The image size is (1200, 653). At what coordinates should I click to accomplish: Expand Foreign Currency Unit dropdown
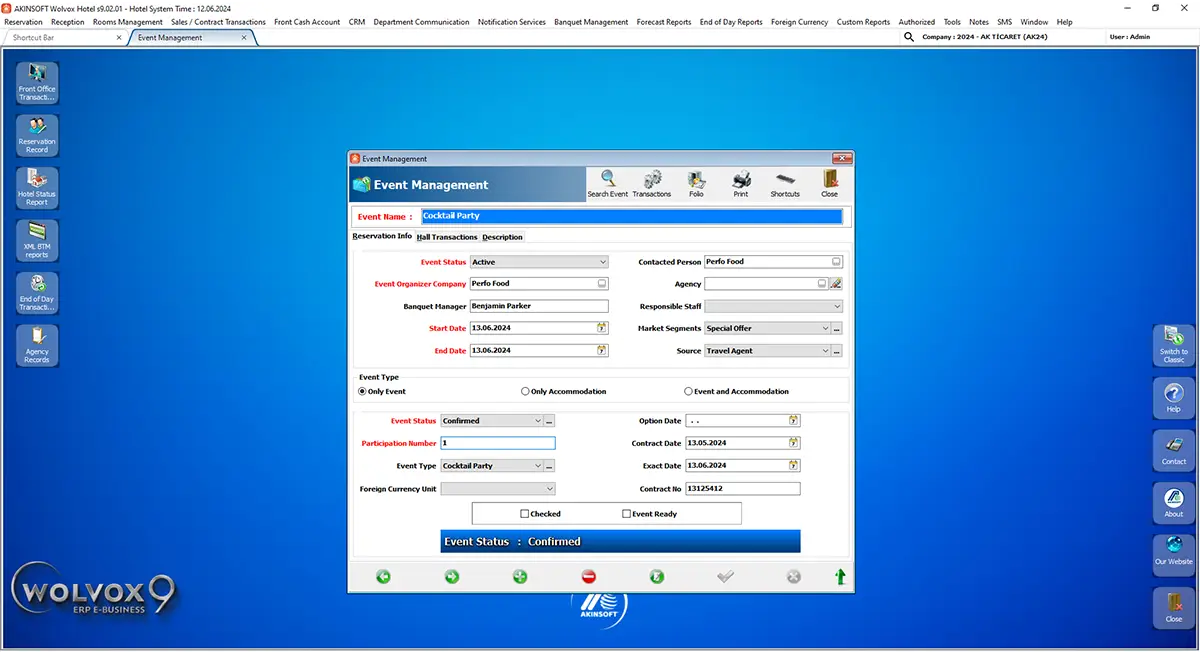[549, 489]
